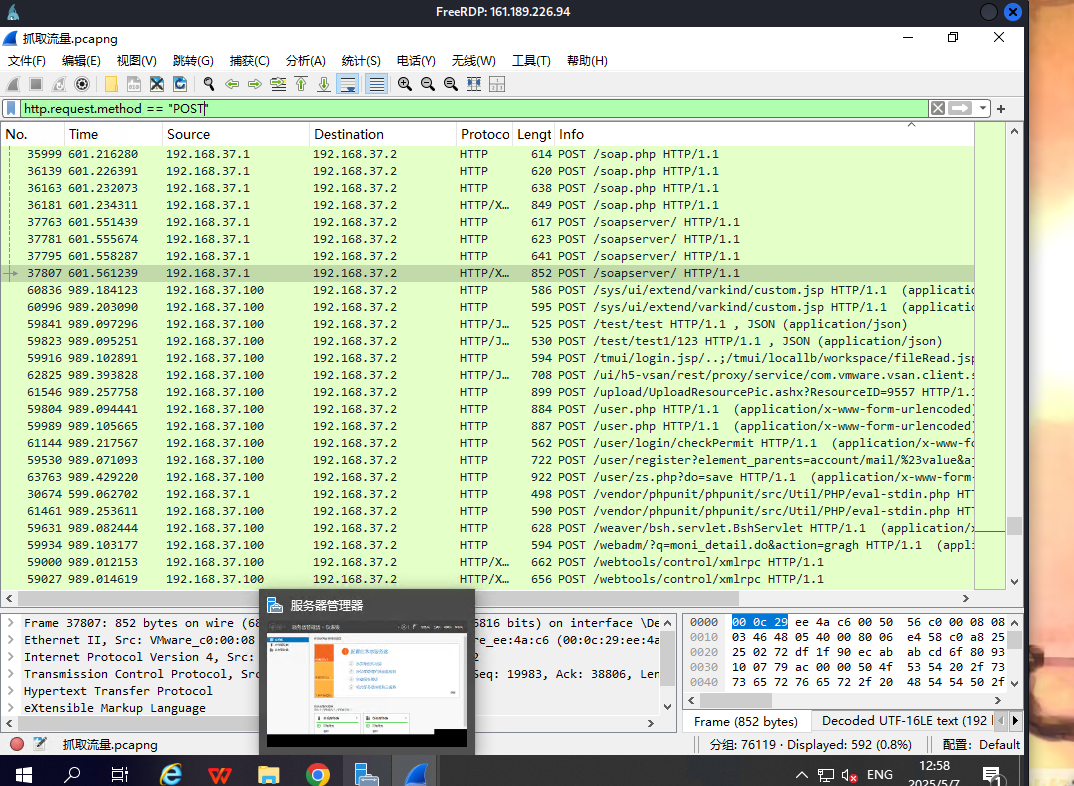Sort packets by the Info column header
This screenshot has height=786, width=1074.
click(764, 134)
